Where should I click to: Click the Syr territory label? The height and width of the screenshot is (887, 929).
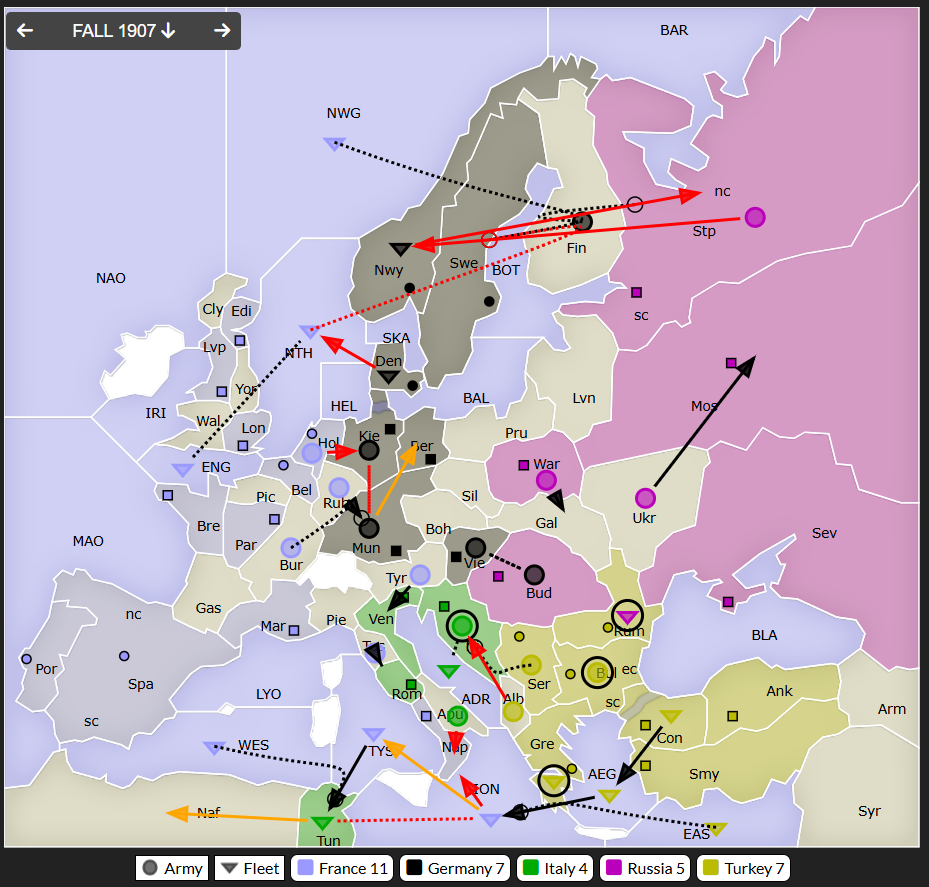[x=869, y=811]
